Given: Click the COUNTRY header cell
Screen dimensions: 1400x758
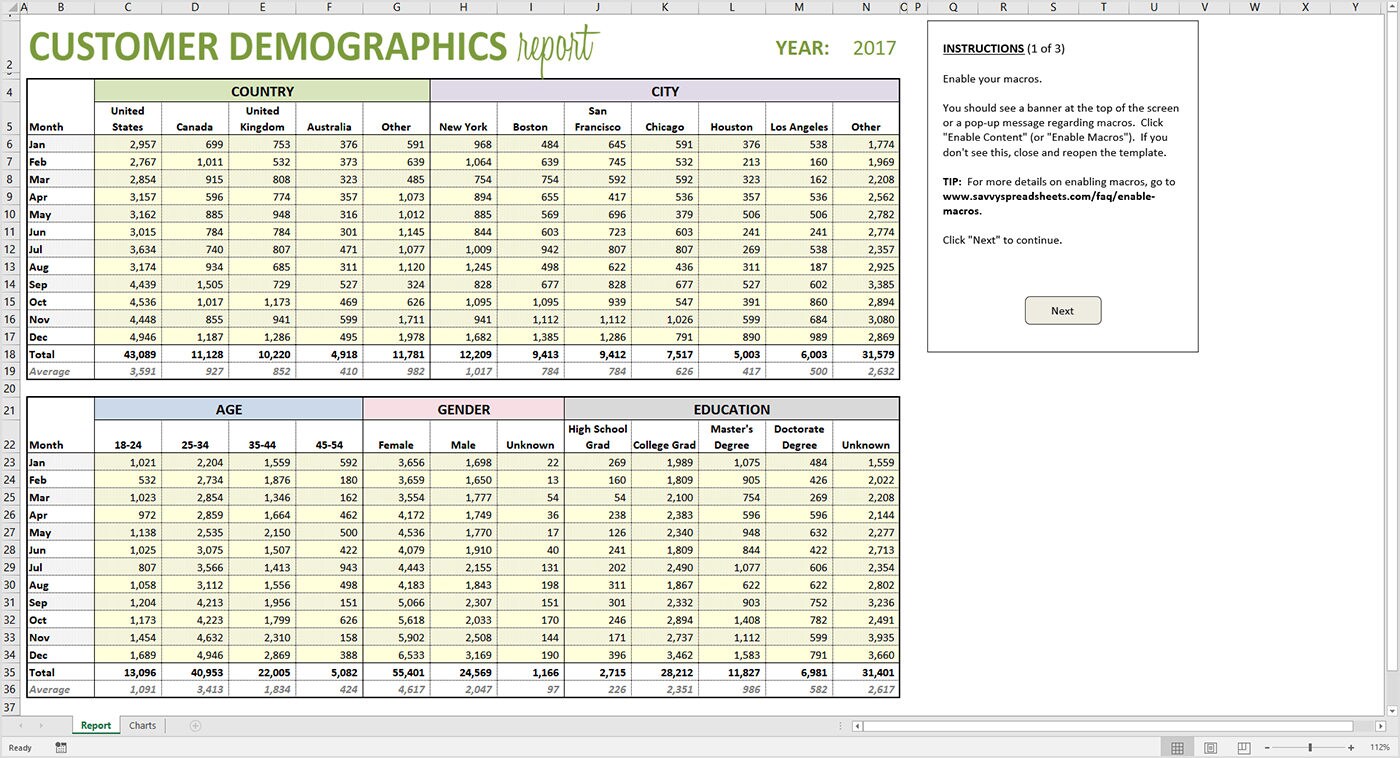Looking at the screenshot, I should click(262, 90).
